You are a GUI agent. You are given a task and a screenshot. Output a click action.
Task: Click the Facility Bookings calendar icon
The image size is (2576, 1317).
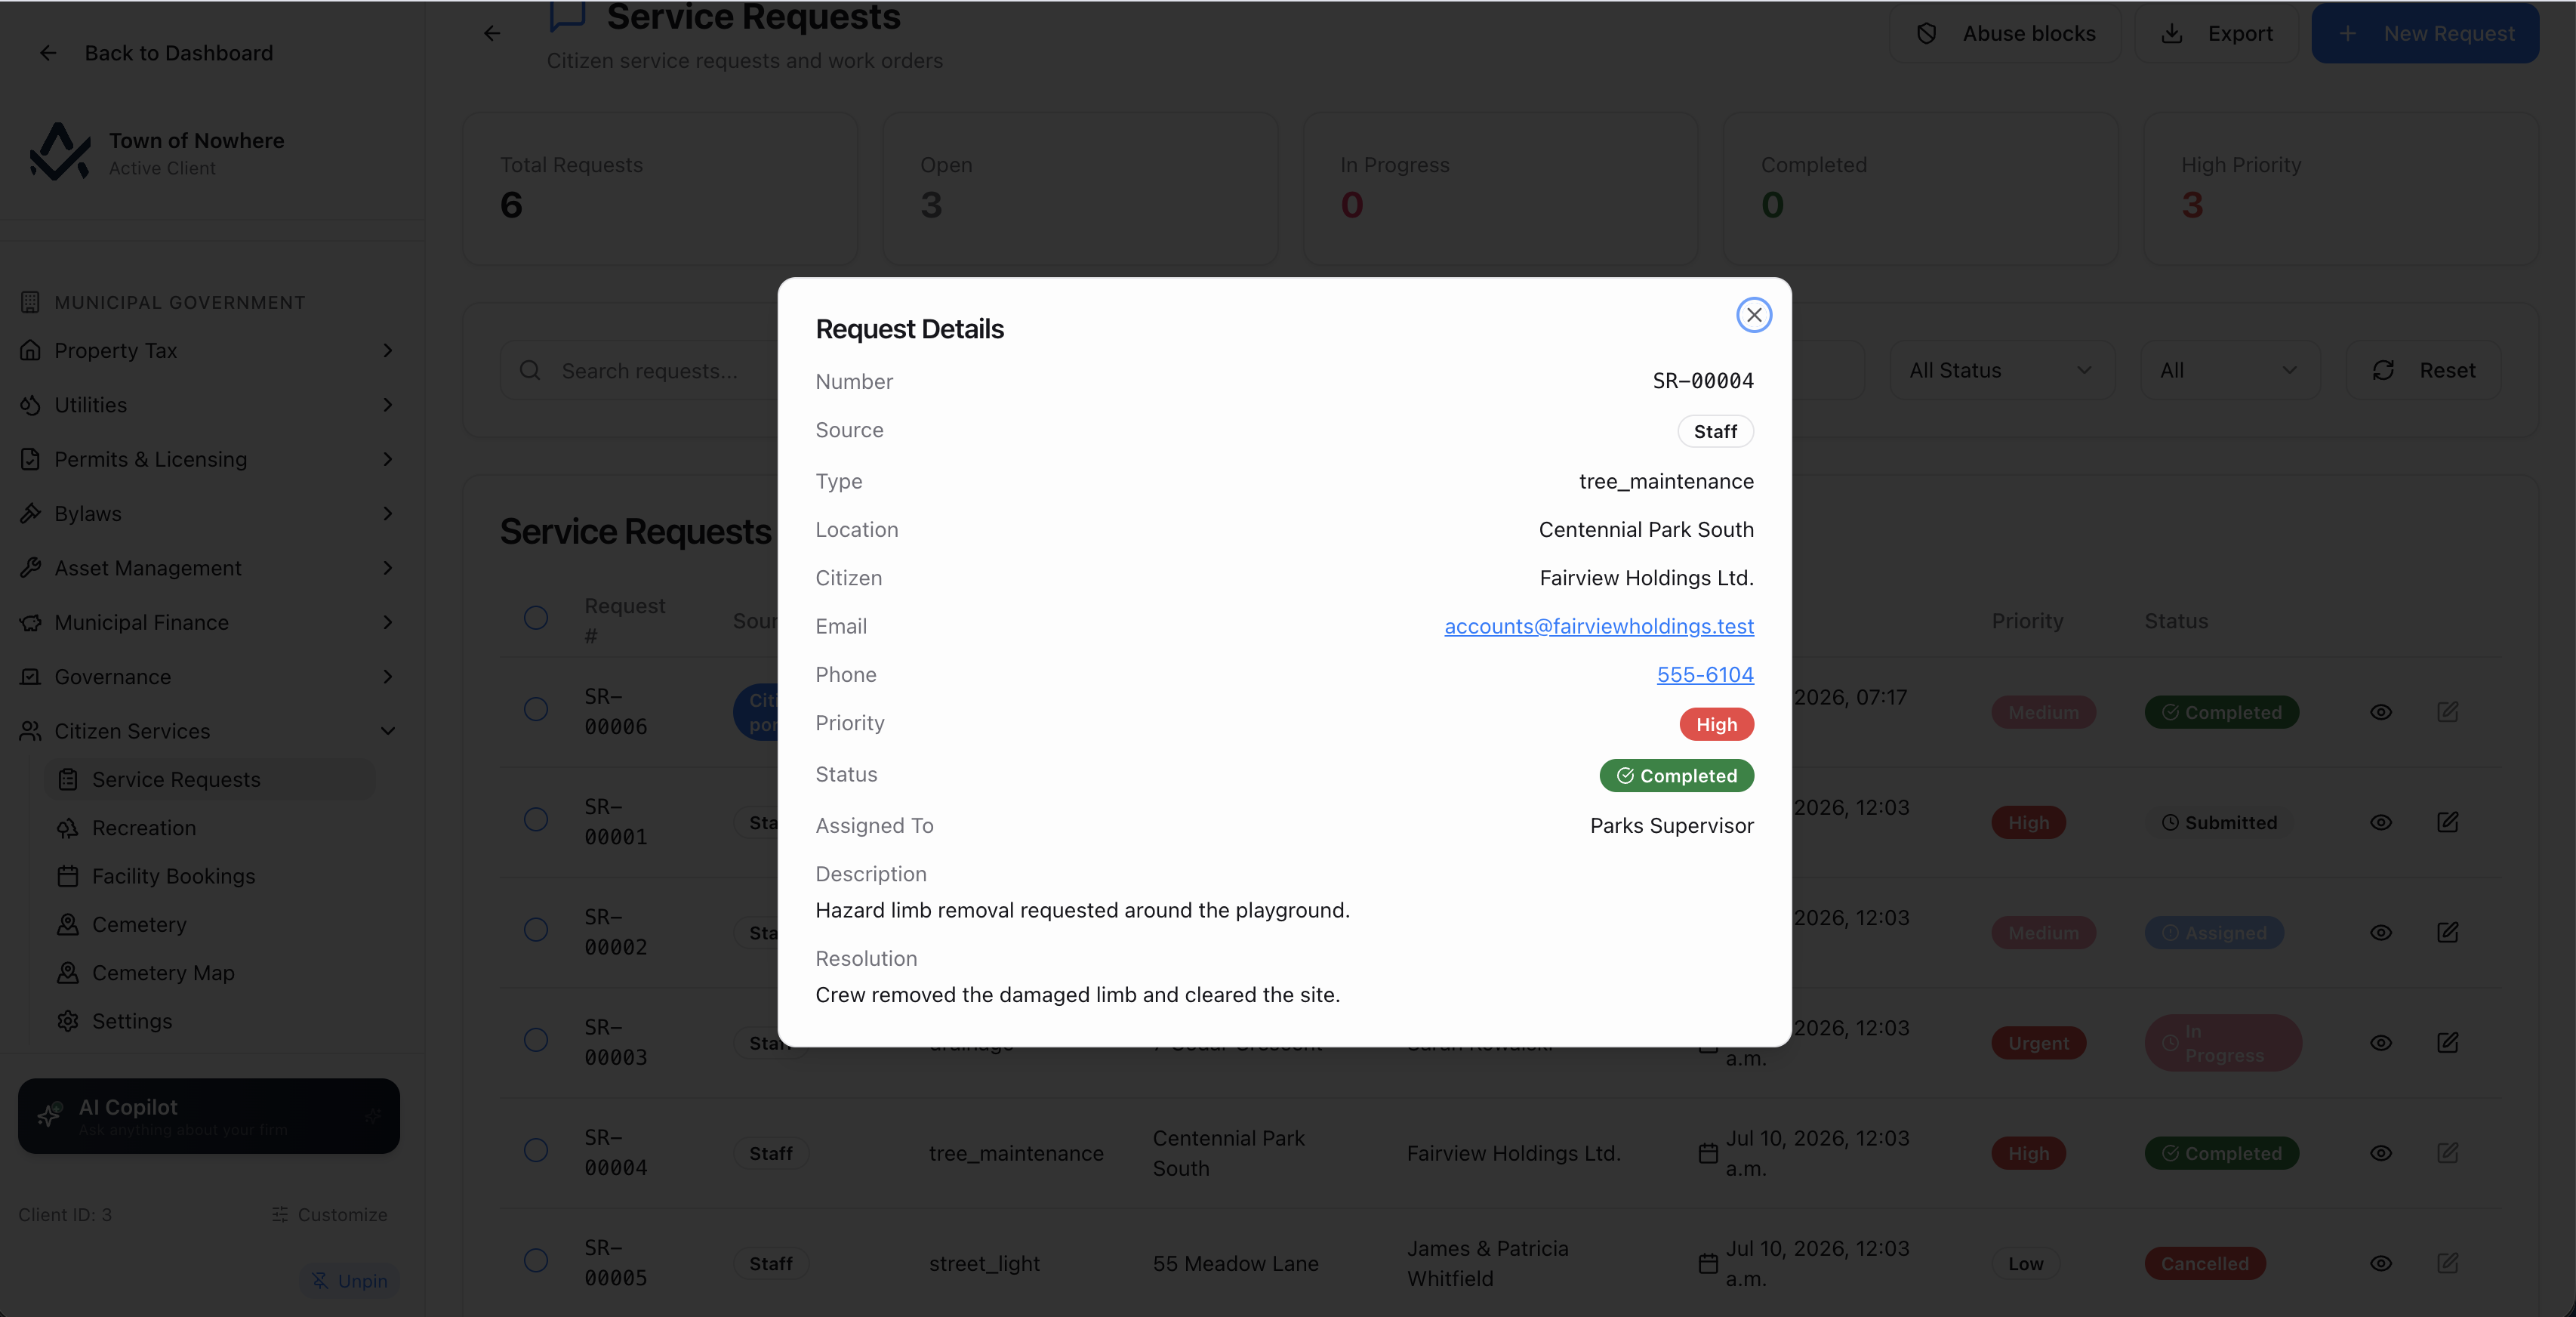(x=68, y=876)
